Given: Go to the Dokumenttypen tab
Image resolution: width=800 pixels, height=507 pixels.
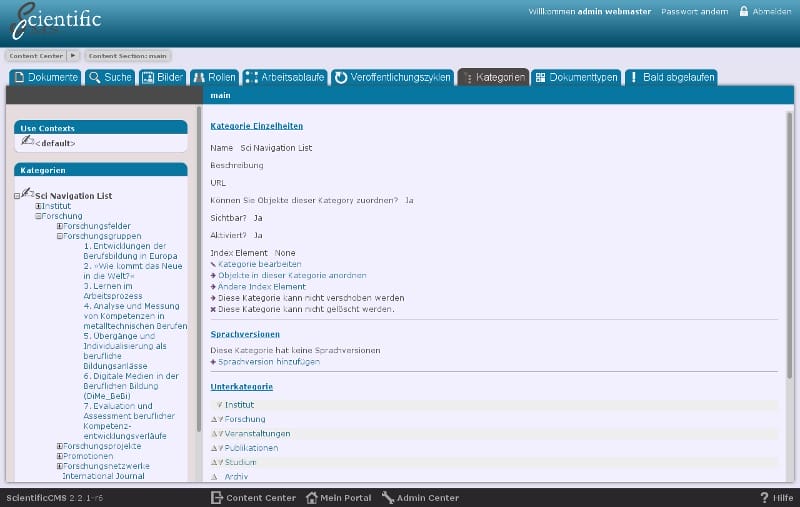Looking at the screenshot, I should 576,77.
